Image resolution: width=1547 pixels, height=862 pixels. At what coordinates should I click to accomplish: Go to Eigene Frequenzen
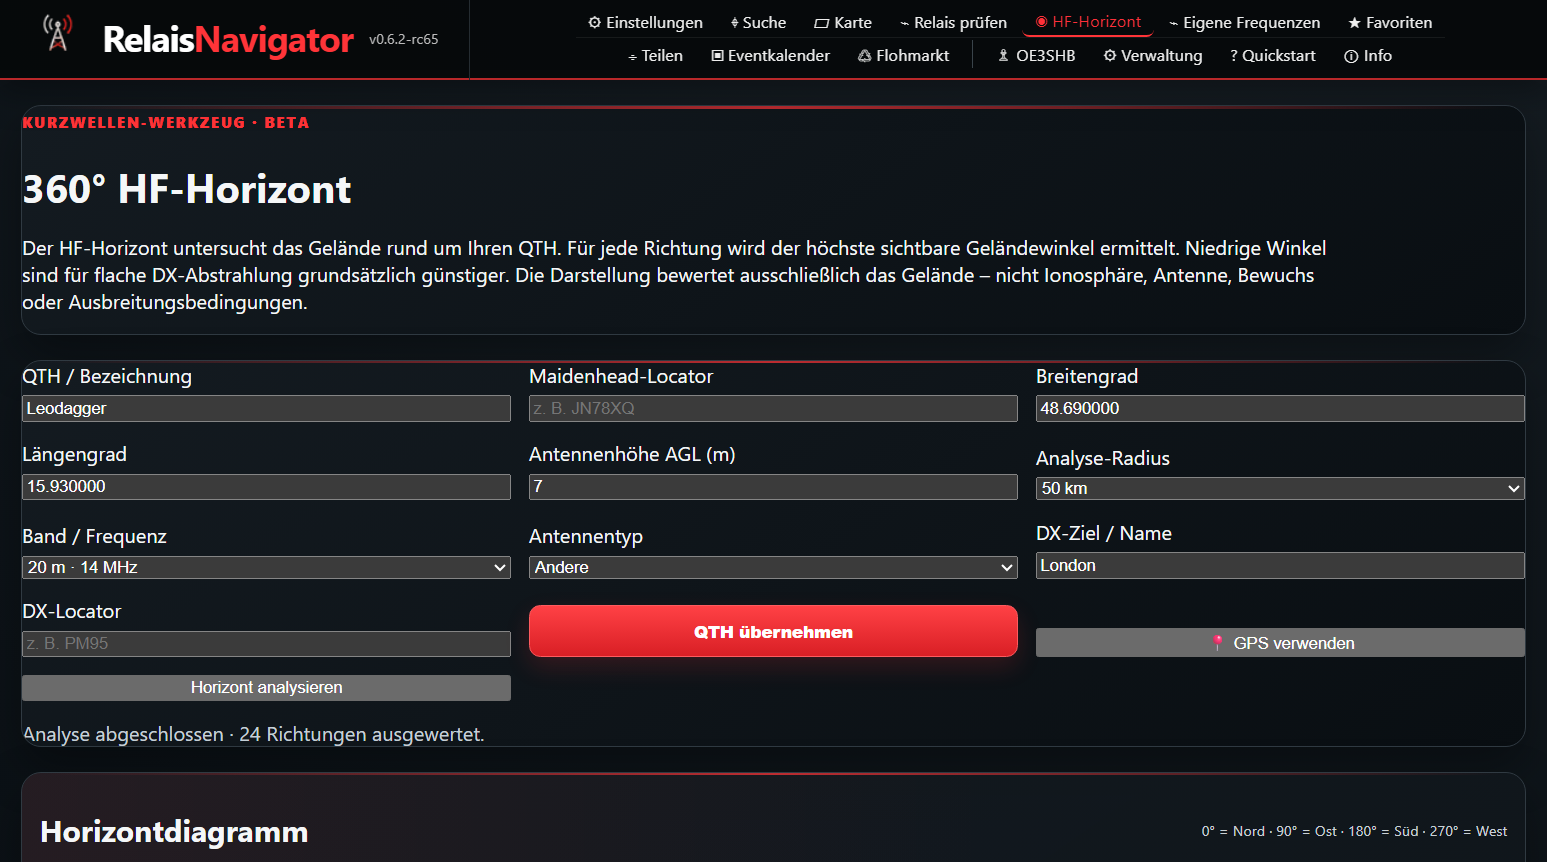(x=1244, y=23)
